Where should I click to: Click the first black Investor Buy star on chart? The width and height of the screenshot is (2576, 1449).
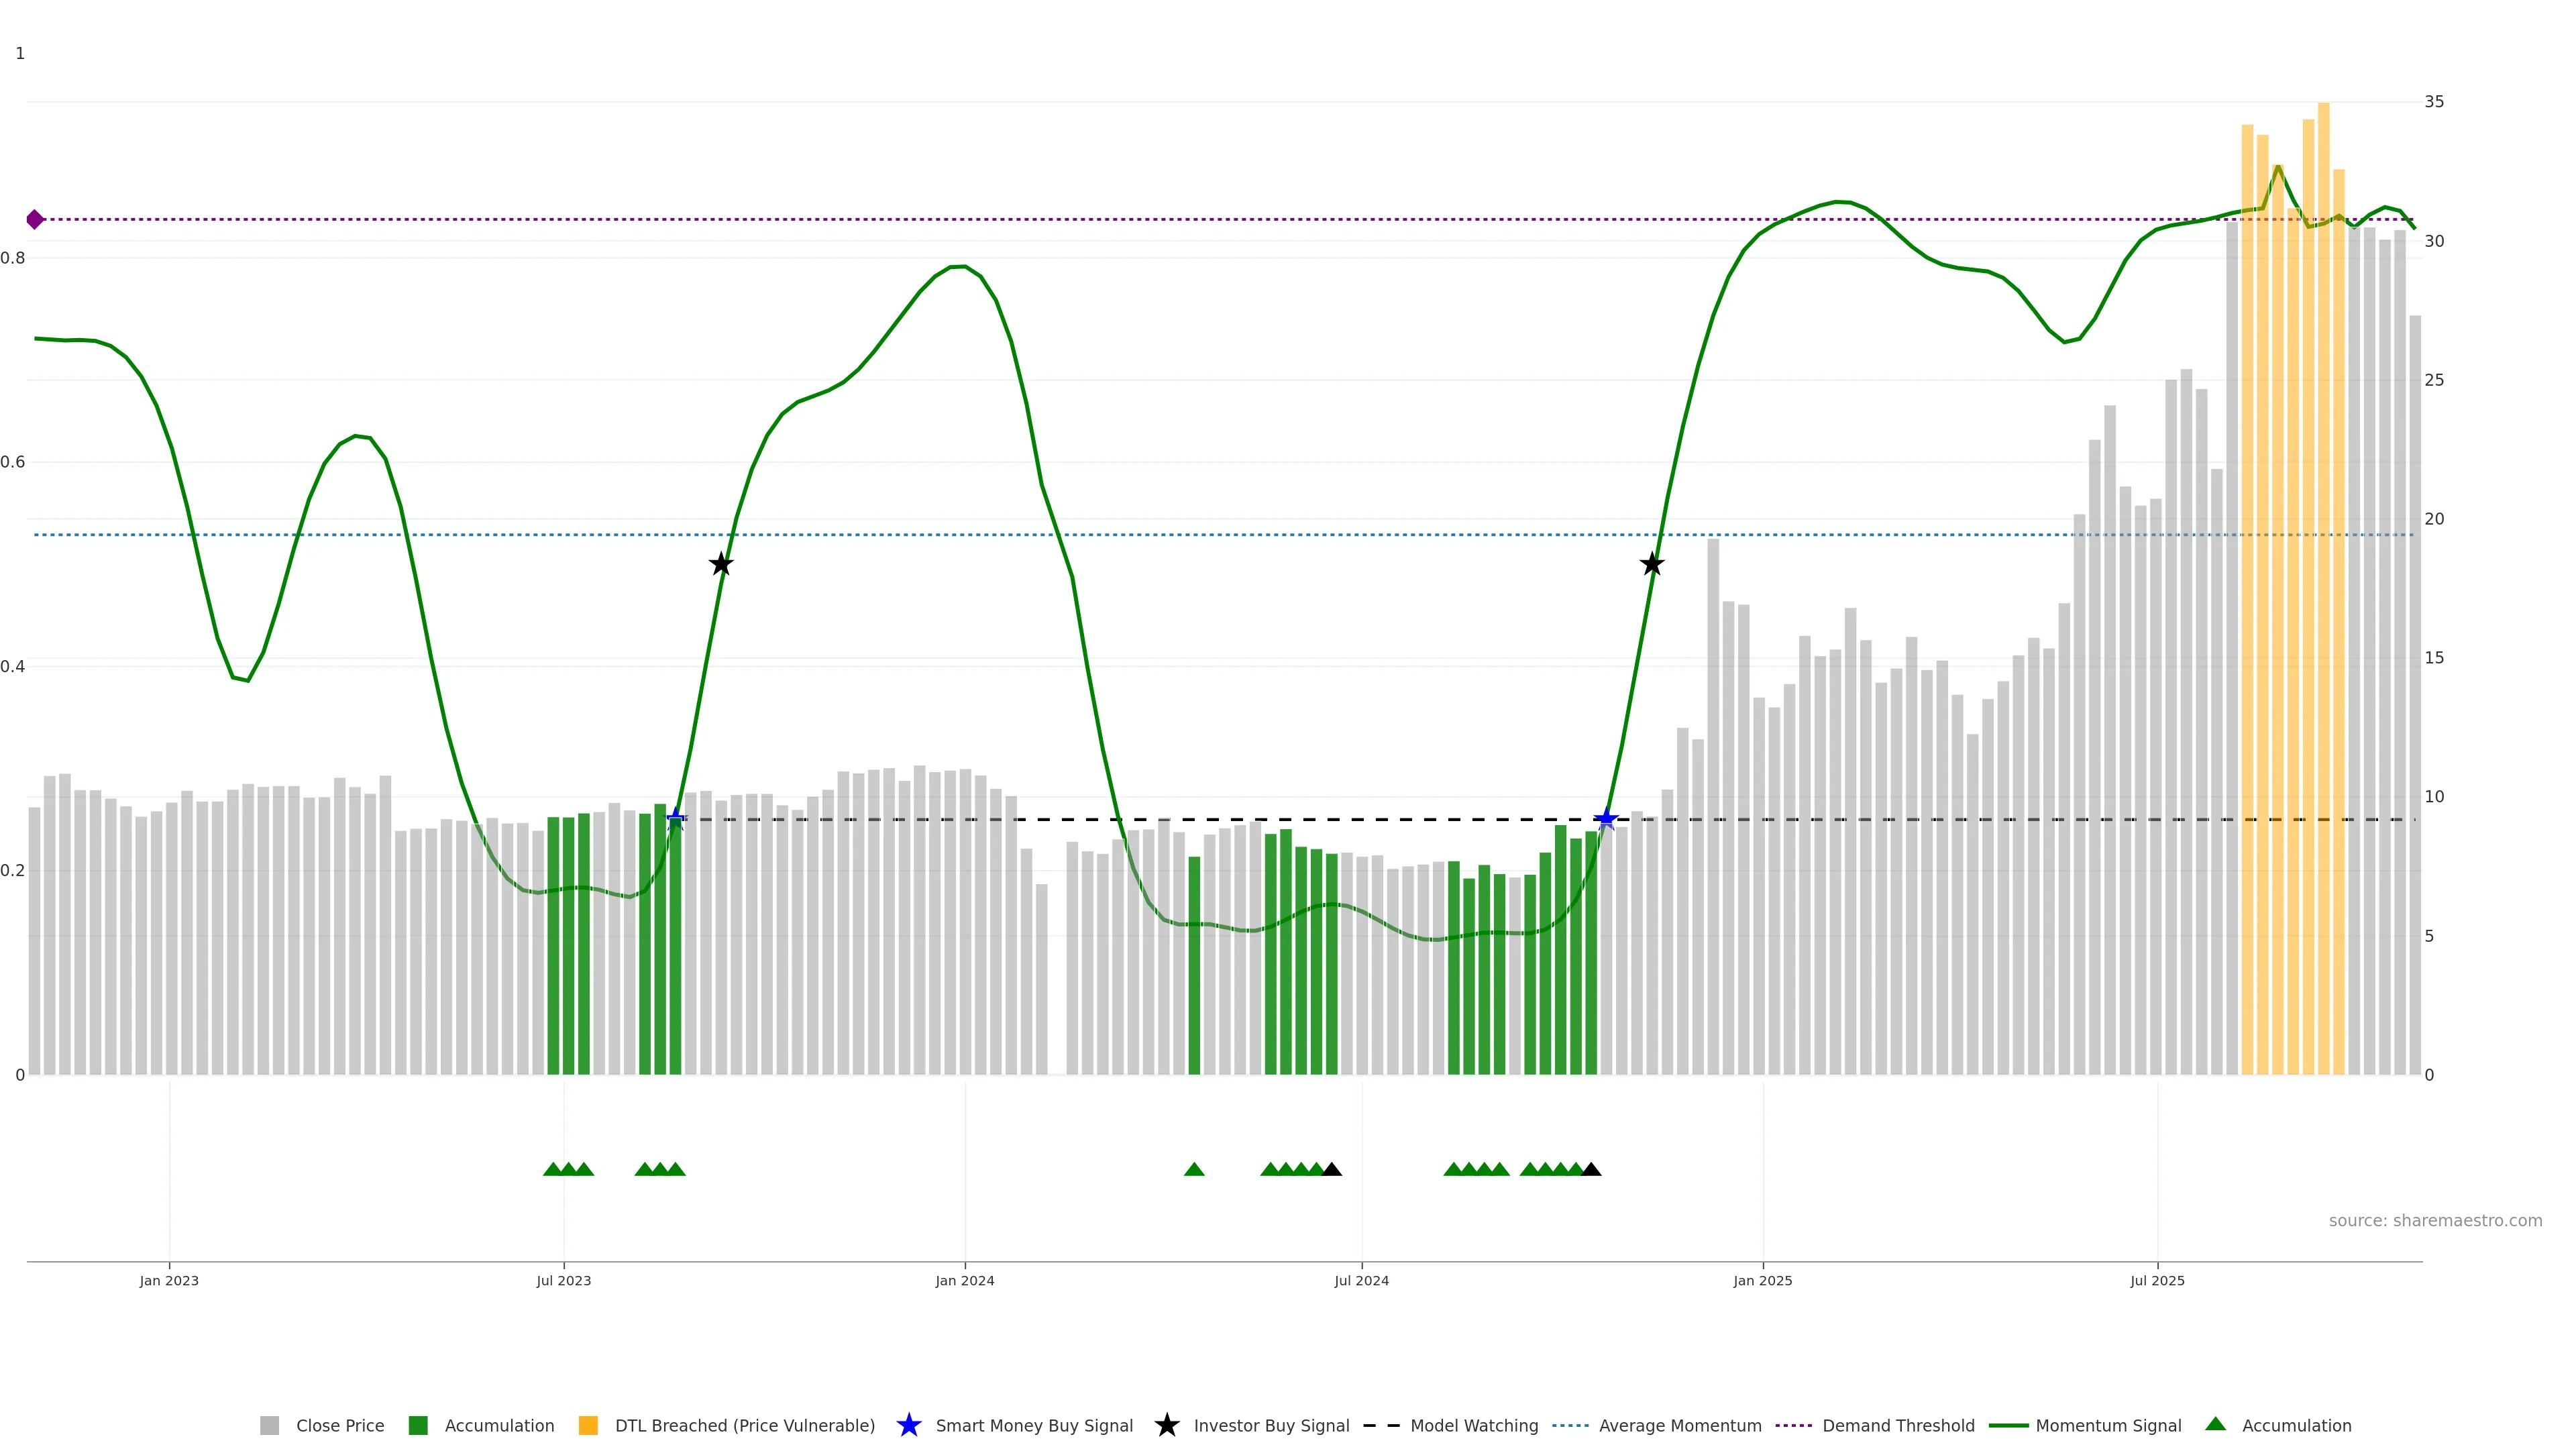coord(721,565)
